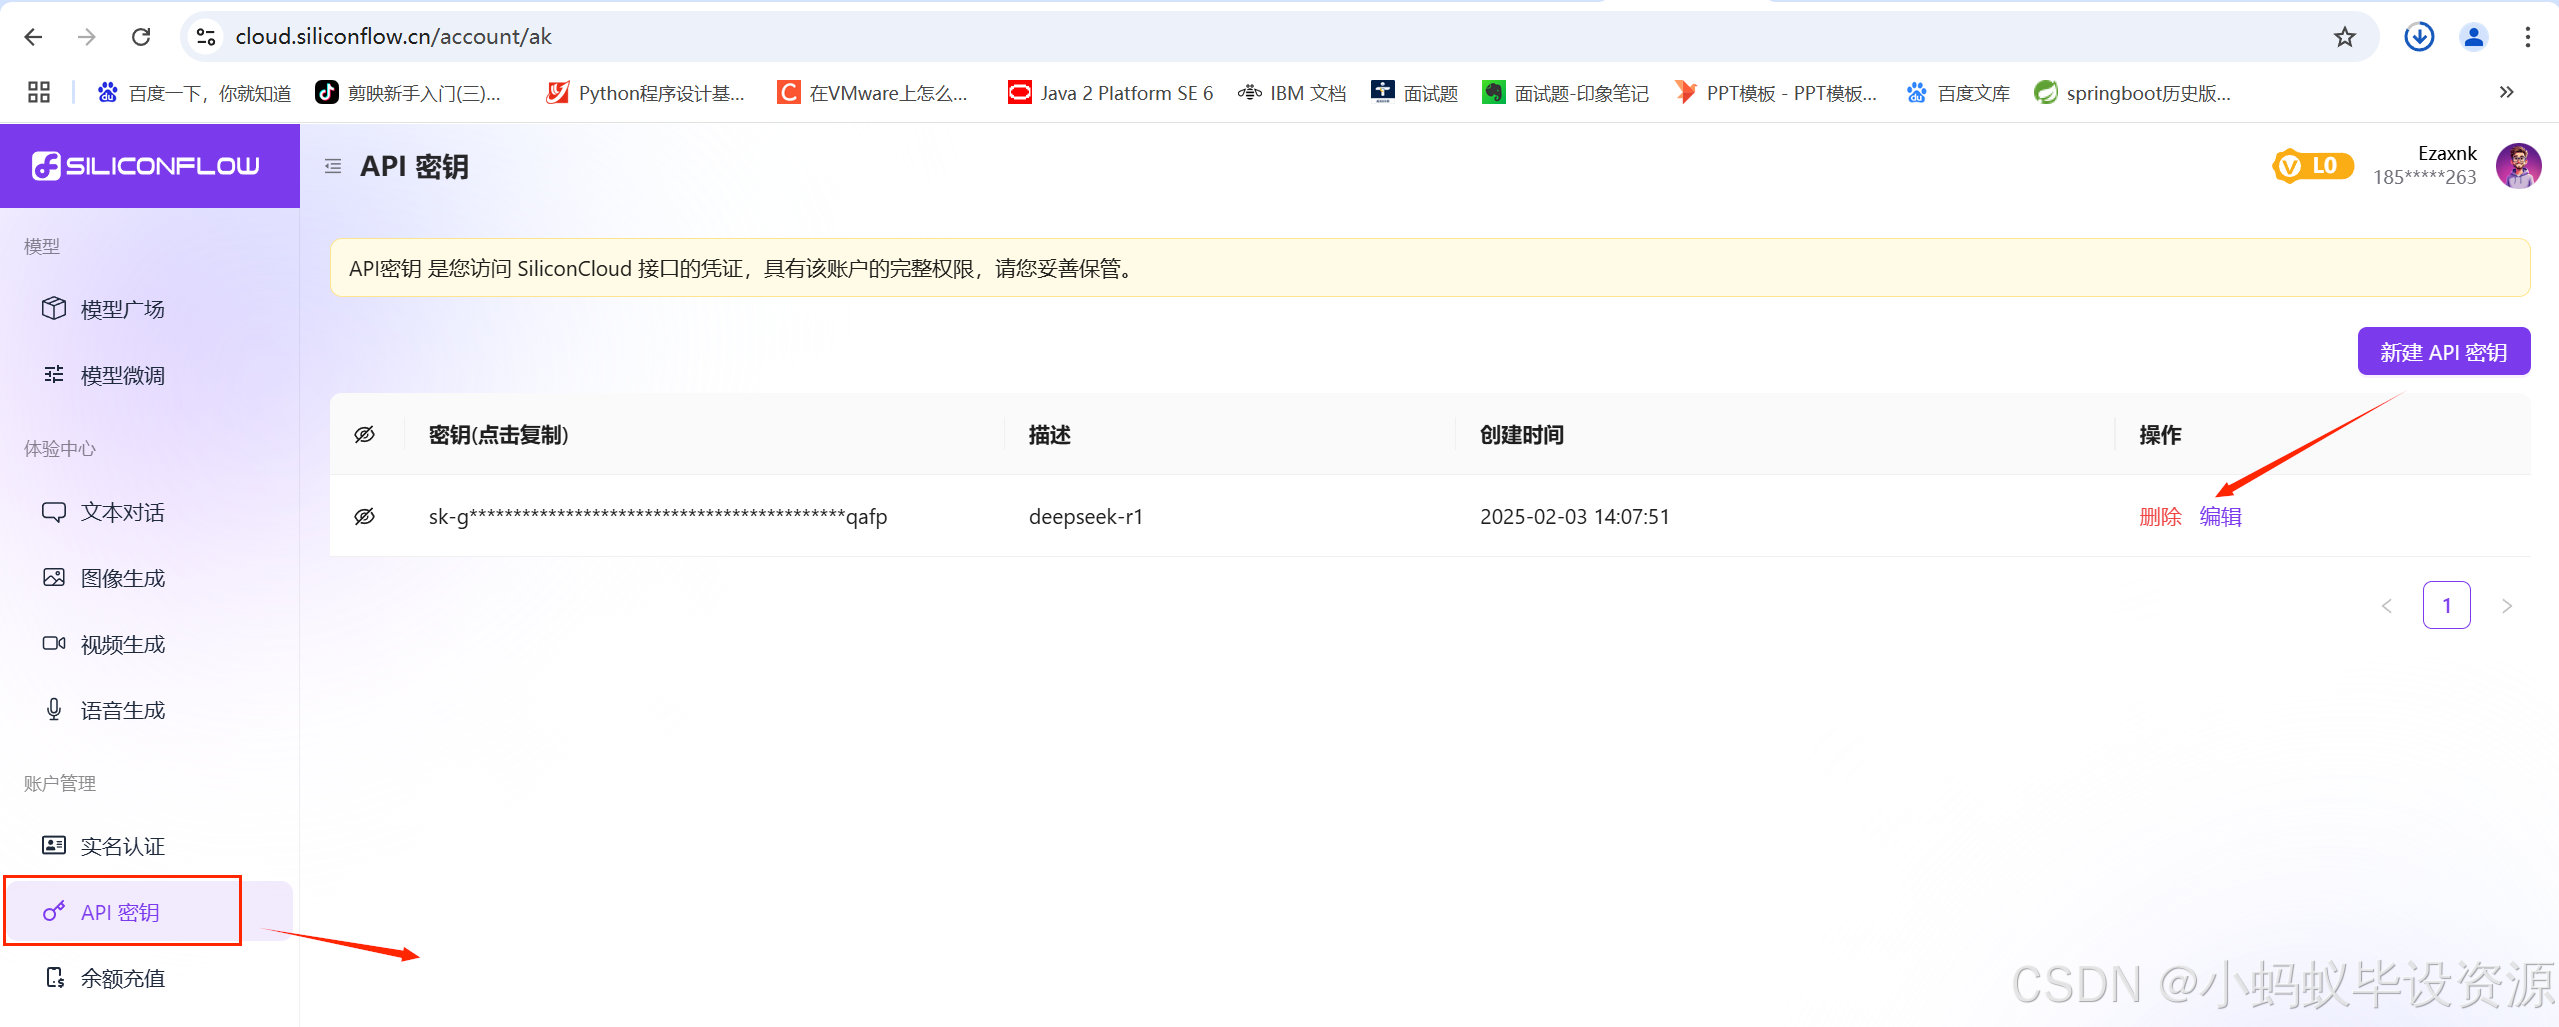The height and width of the screenshot is (1027, 2559).
Task: Click the 新建 API 密钥 button
Action: click(x=2443, y=351)
